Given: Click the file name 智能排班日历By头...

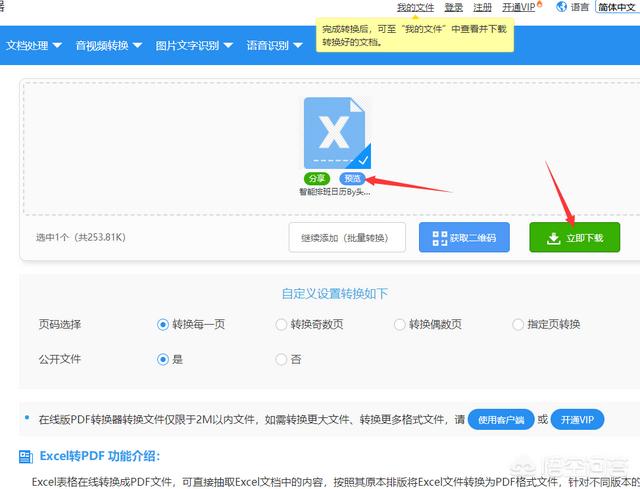Looking at the screenshot, I should 335,192.
